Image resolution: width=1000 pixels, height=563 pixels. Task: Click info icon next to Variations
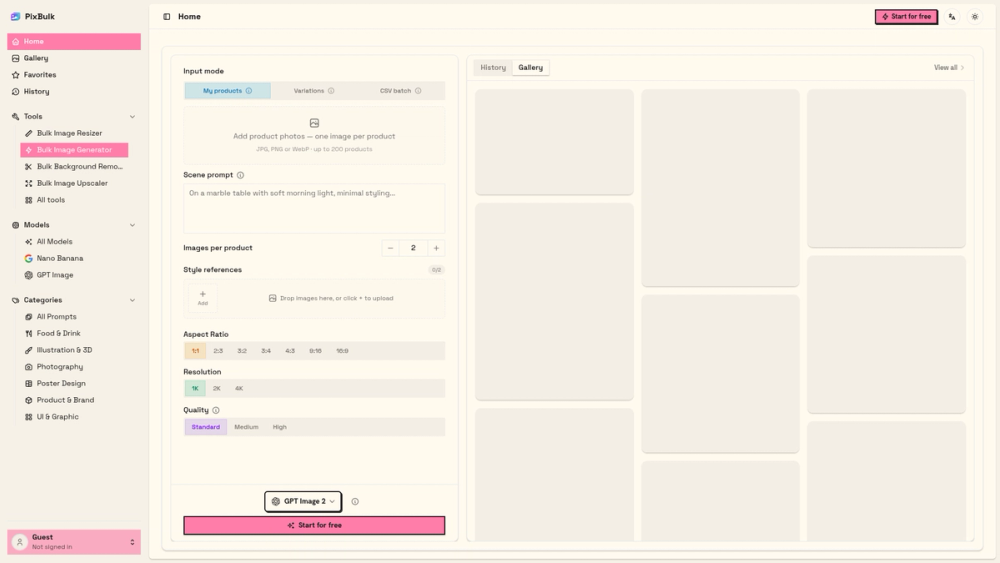(x=331, y=91)
